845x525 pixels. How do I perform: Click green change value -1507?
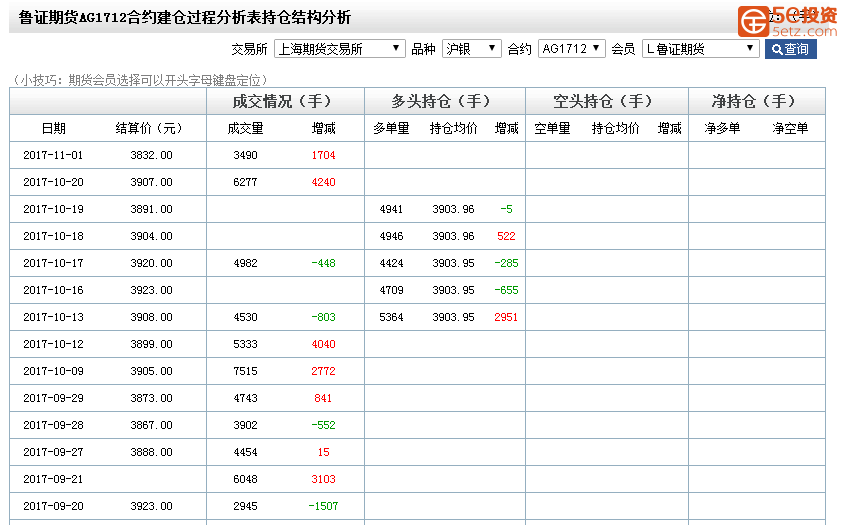pyautogui.click(x=323, y=506)
